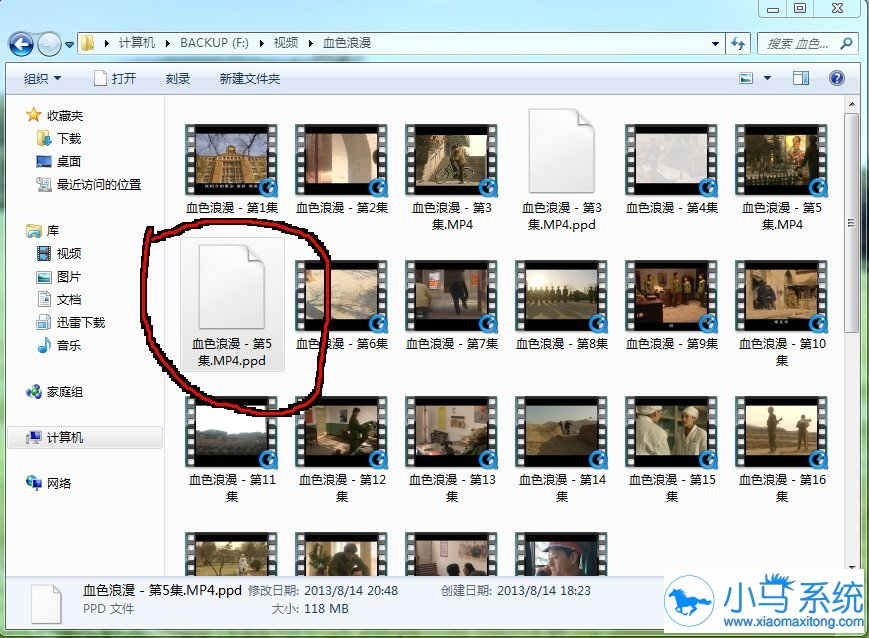Click 打开 in the toolbar

coord(115,79)
